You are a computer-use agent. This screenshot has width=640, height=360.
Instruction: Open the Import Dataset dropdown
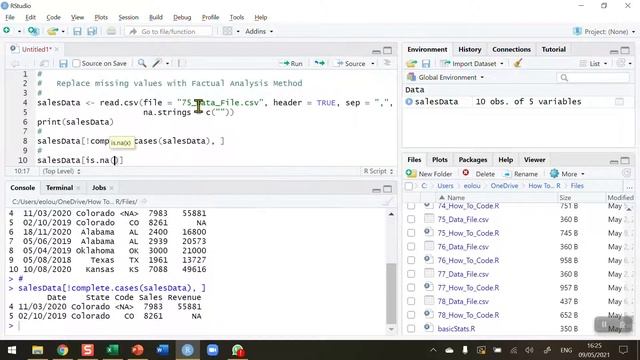(x=472, y=64)
